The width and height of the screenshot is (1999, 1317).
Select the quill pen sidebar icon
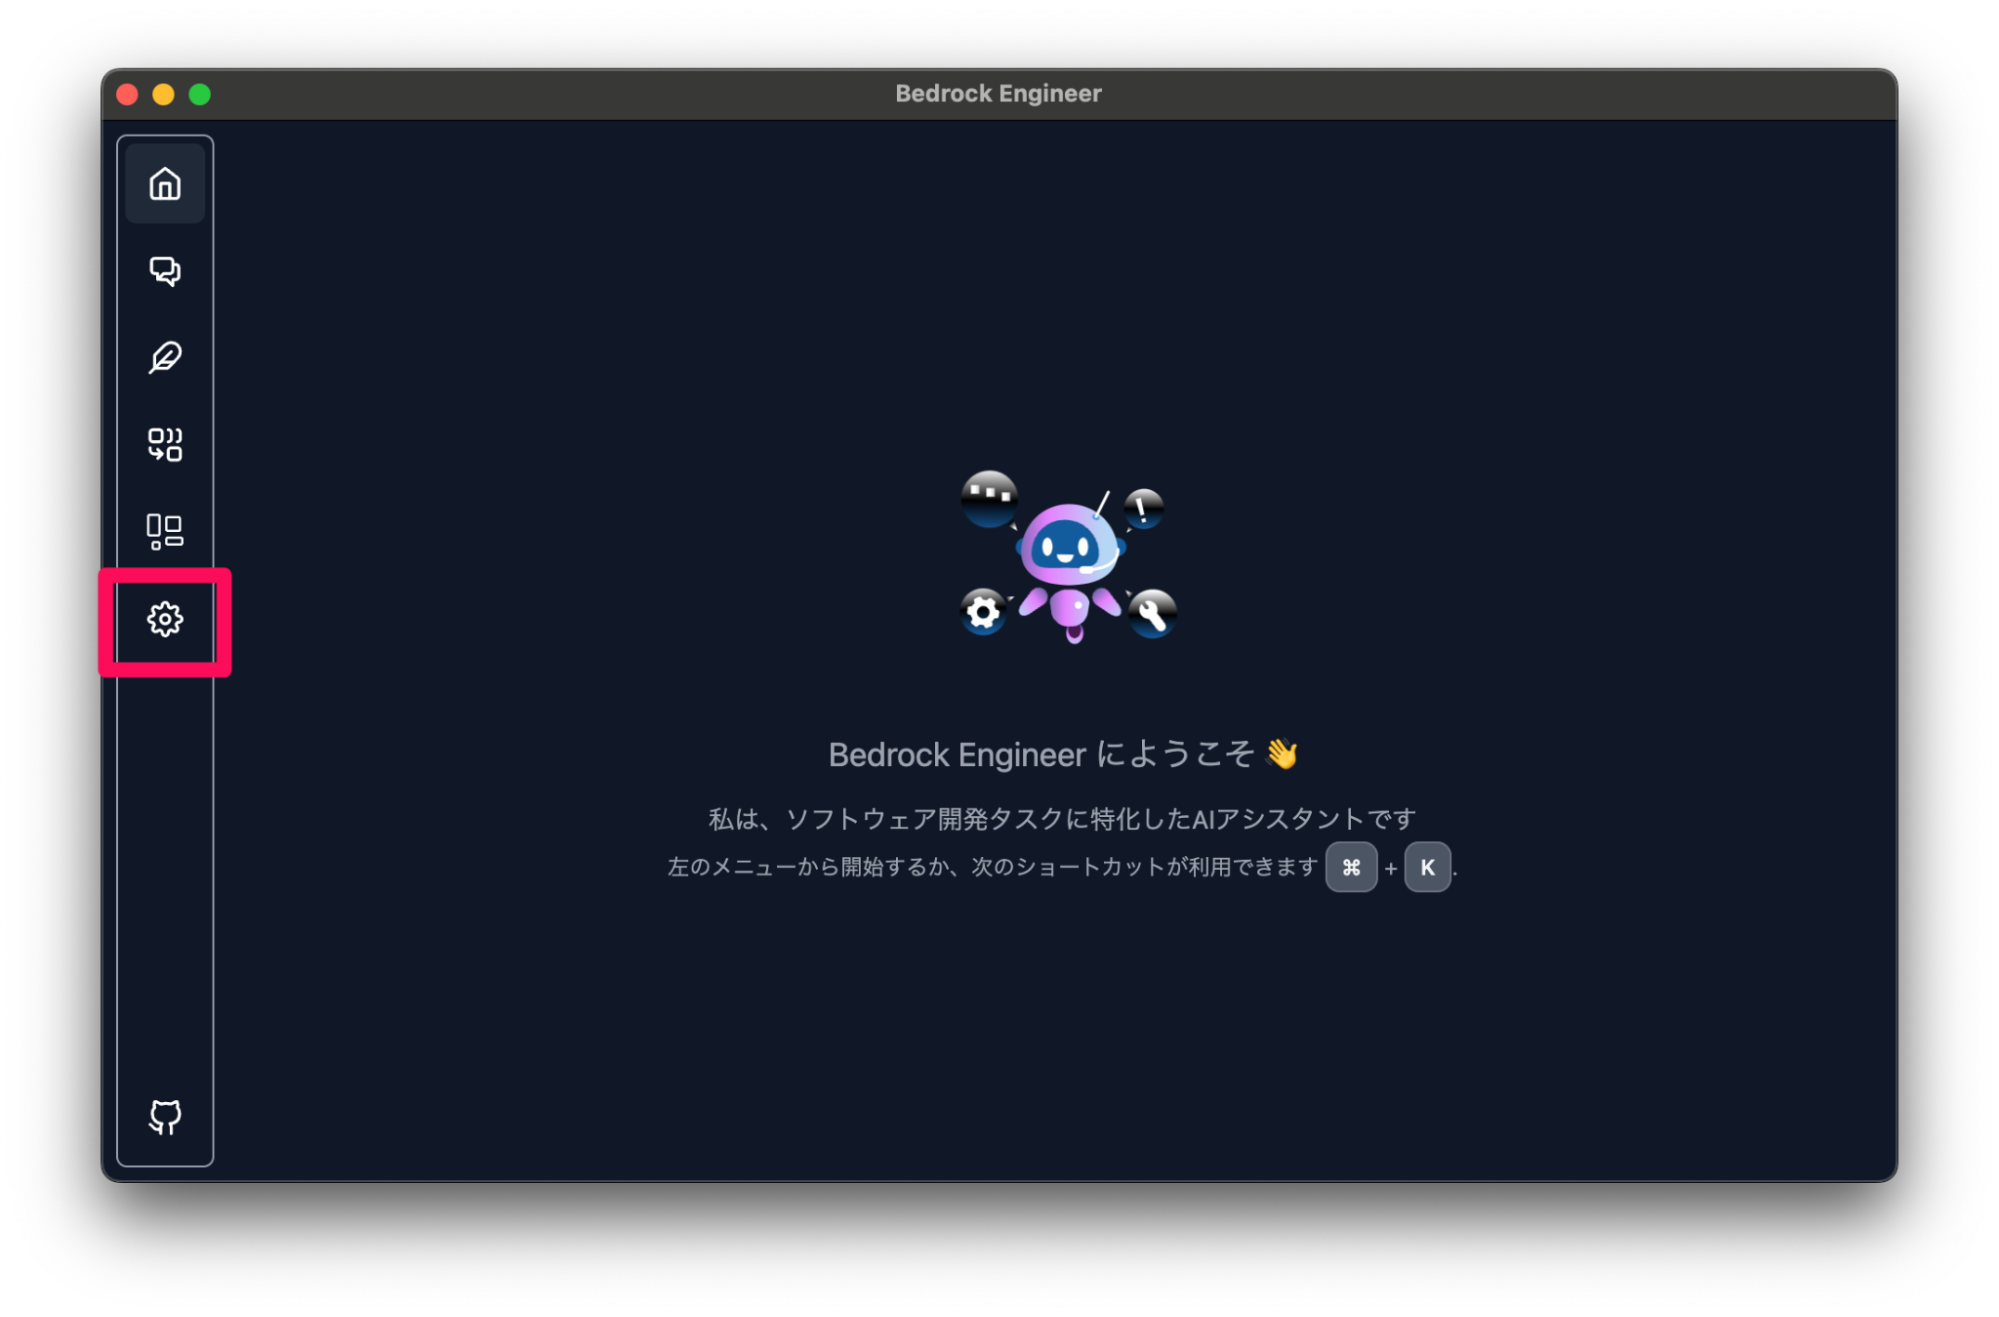[165, 358]
